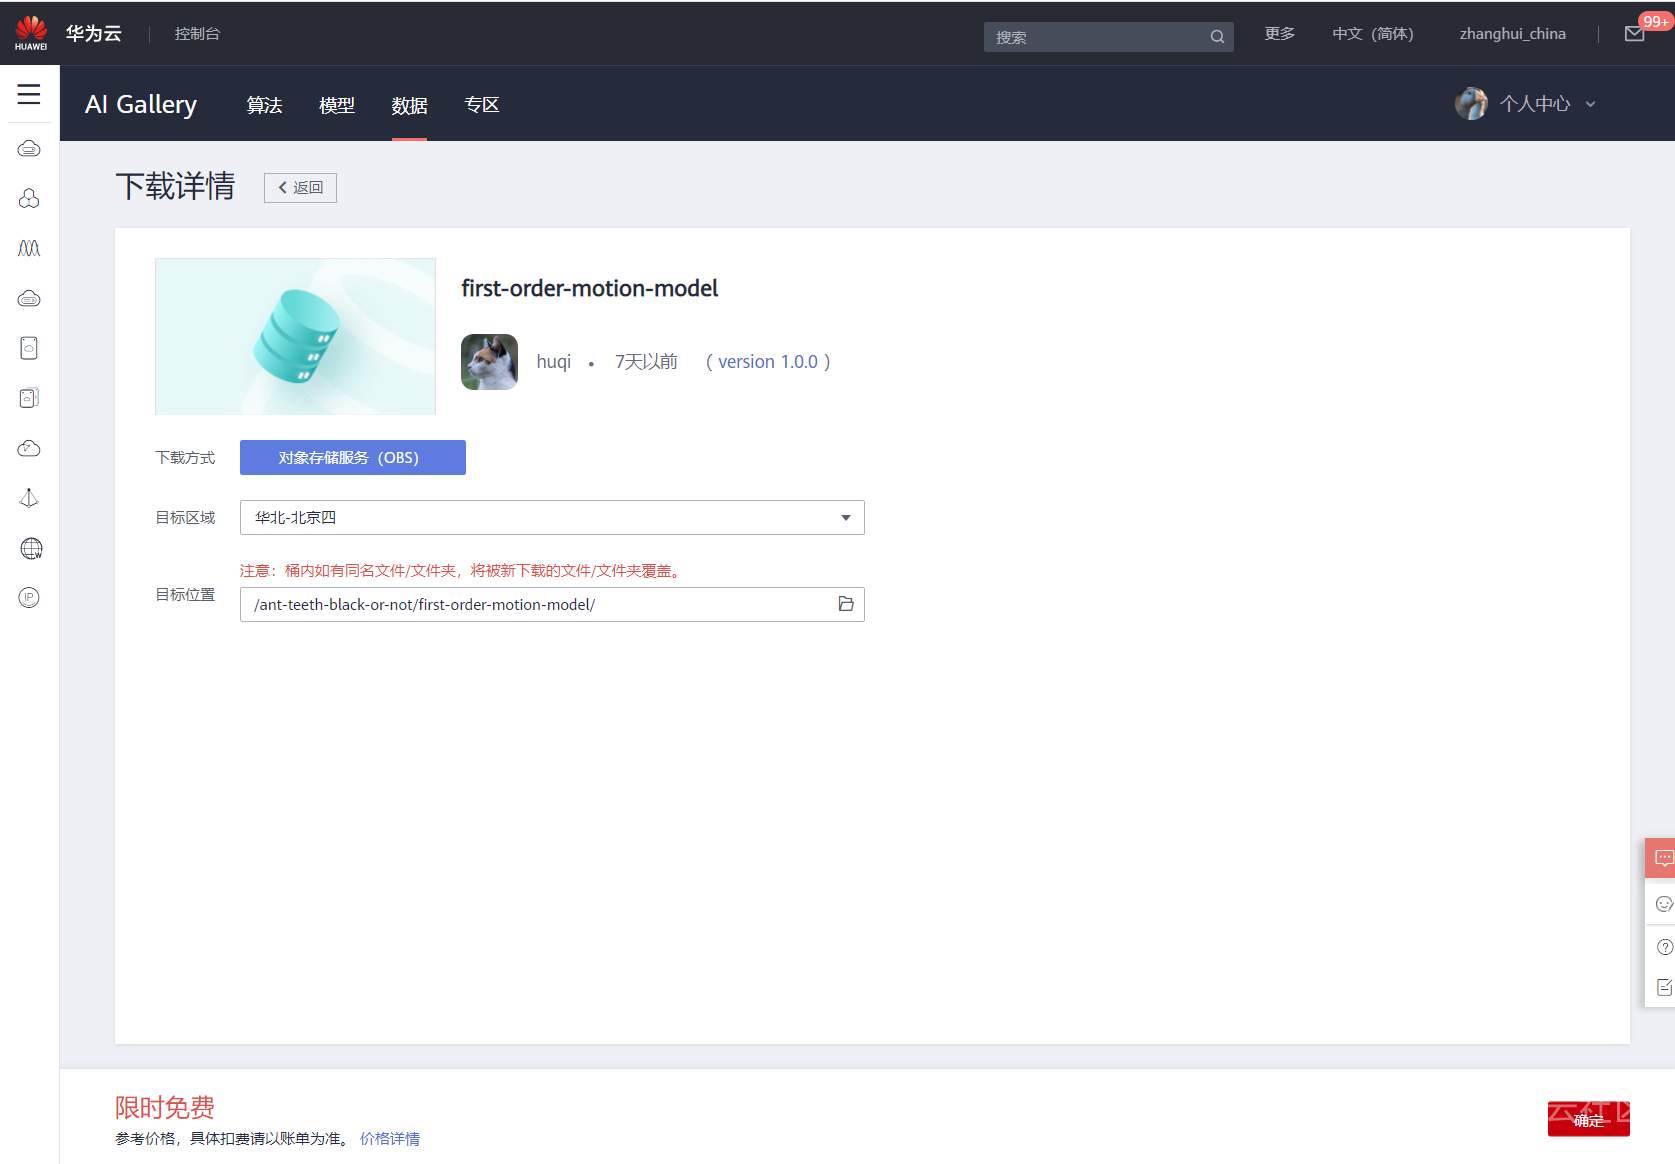Click the 7天以前 timestamp
Viewport: 1675px width, 1164px height.
coord(646,362)
